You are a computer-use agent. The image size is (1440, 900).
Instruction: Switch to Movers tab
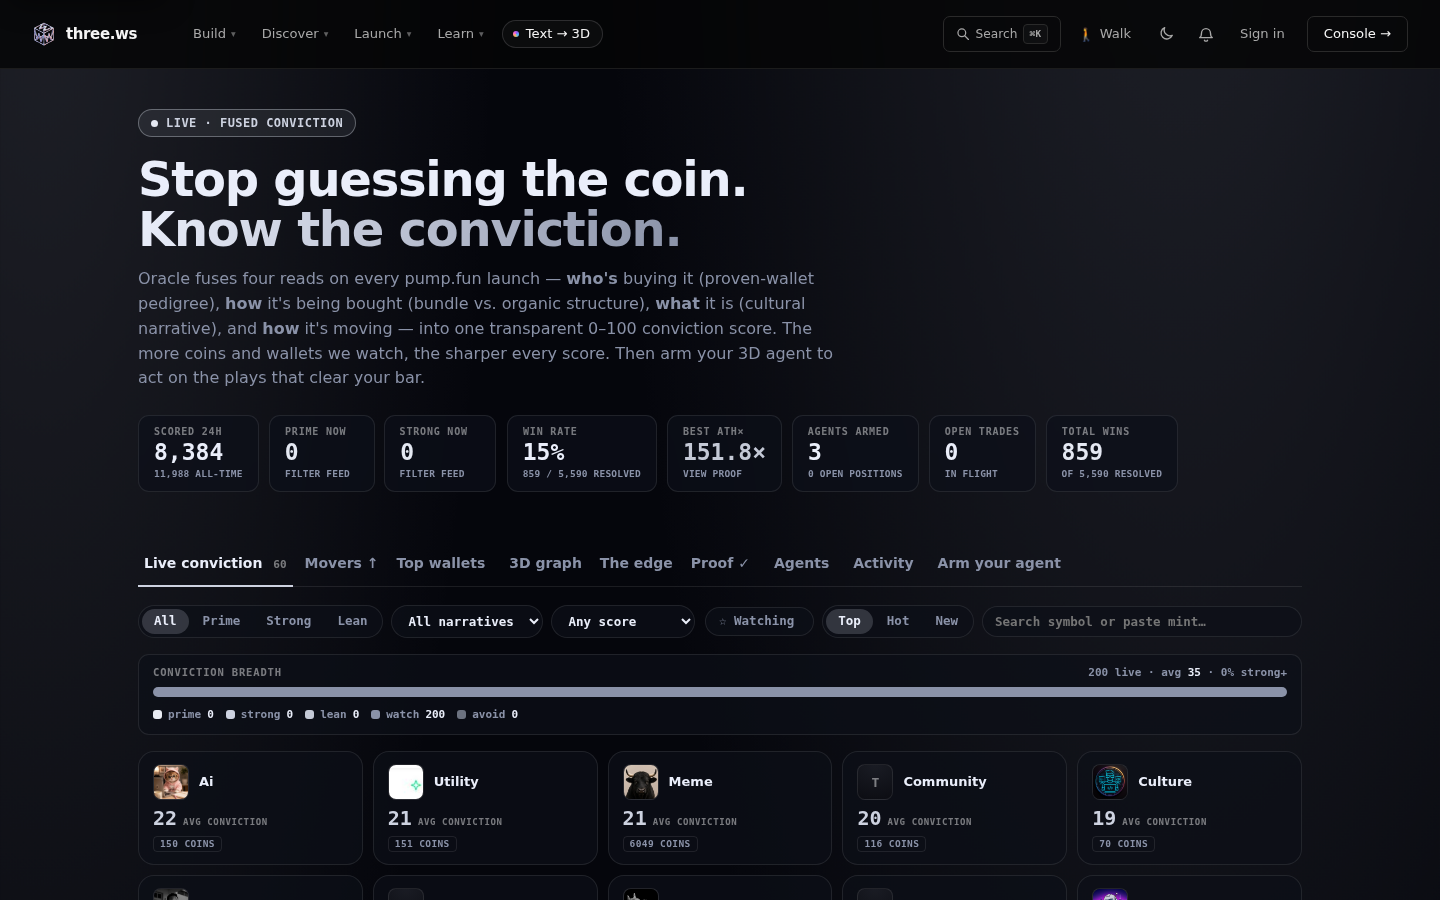pyautogui.click(x=341, y=564)
